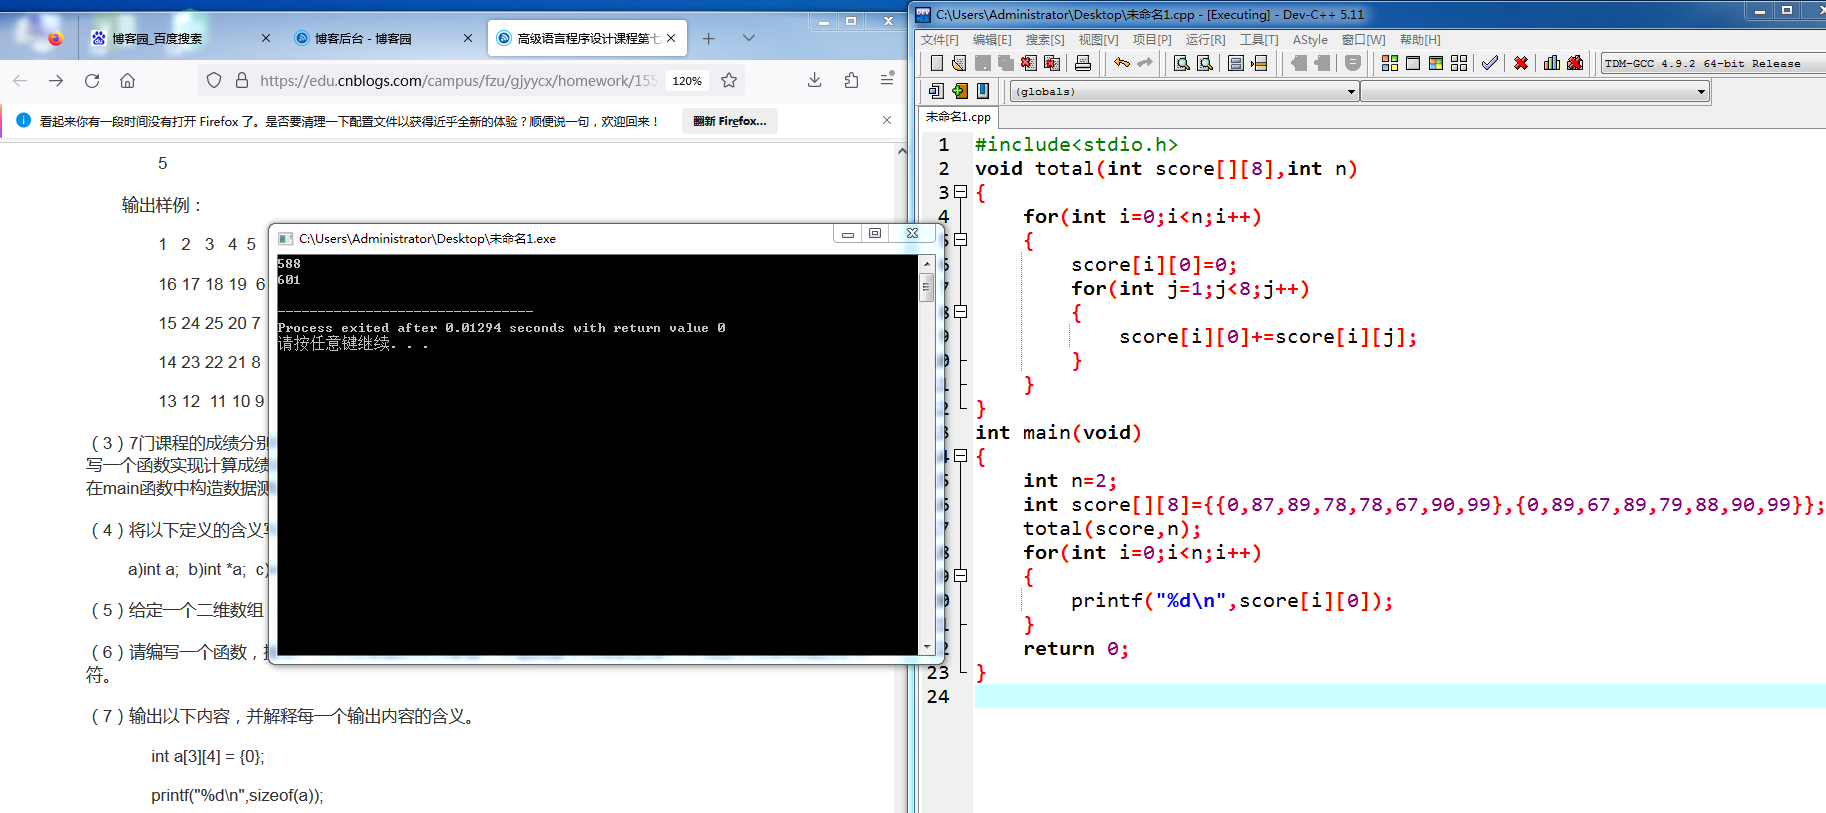Click the Goto line toolbar icon
This screenshot has height=813, width=1826.
(1259, 63)
